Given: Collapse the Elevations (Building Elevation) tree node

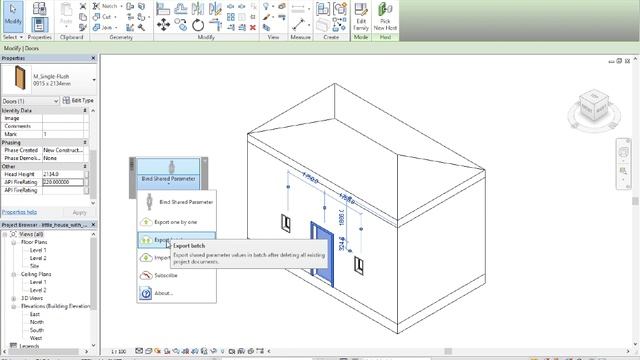Looking at the screenshot, I should [13, 306].
